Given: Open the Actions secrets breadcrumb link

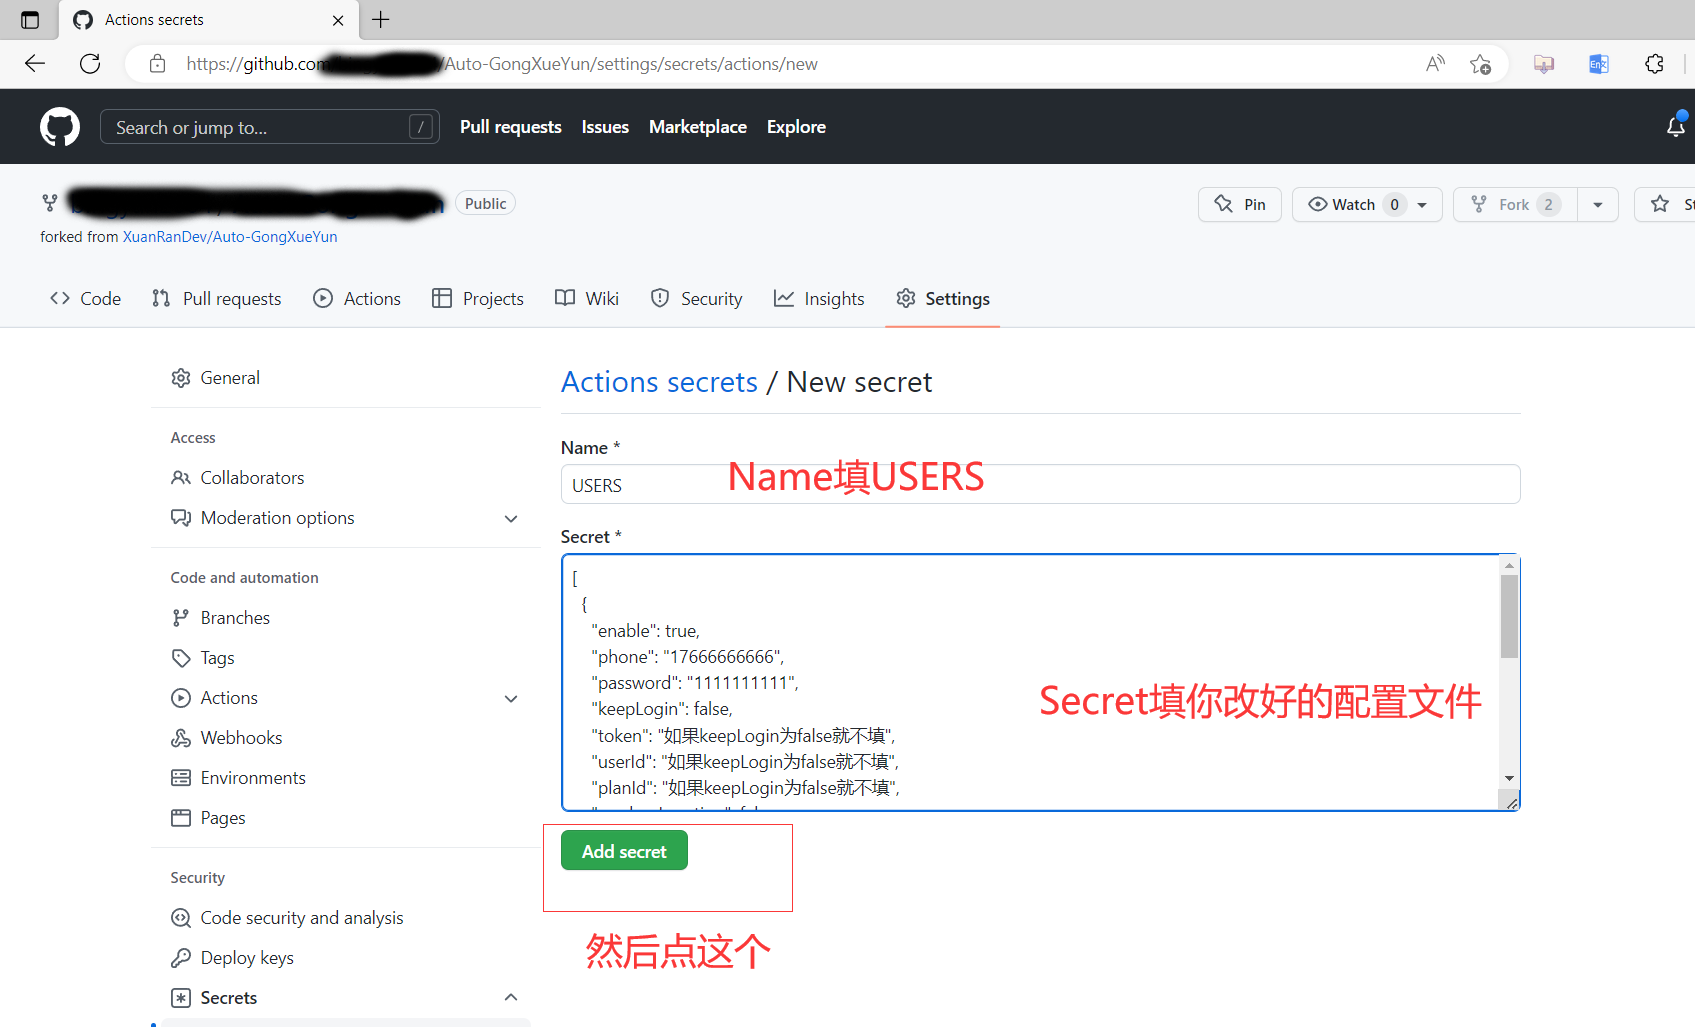Looking at the screenshot, I should (659, 382).
